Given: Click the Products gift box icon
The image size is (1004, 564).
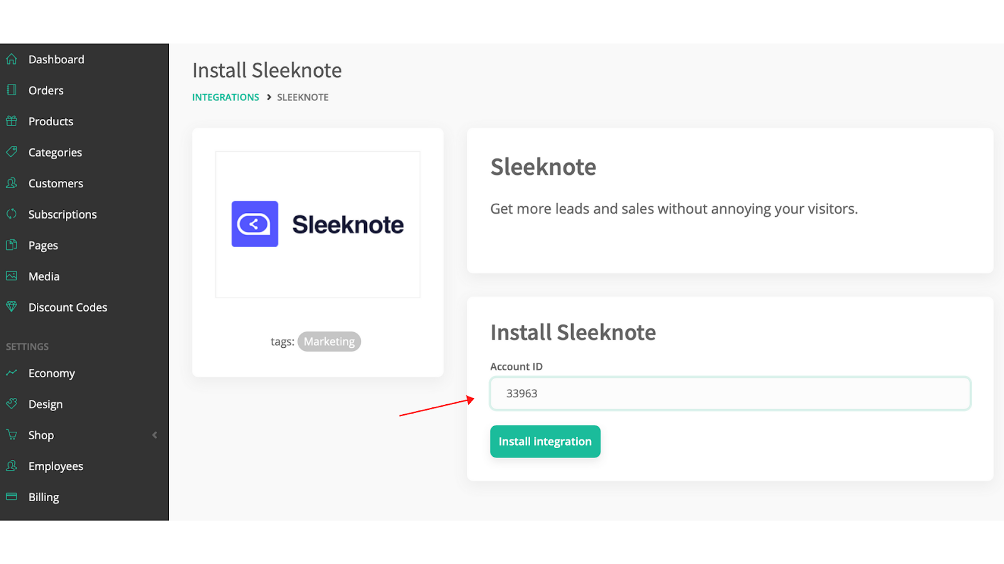Looking at the screenshot, I should (x=12, y=121).
